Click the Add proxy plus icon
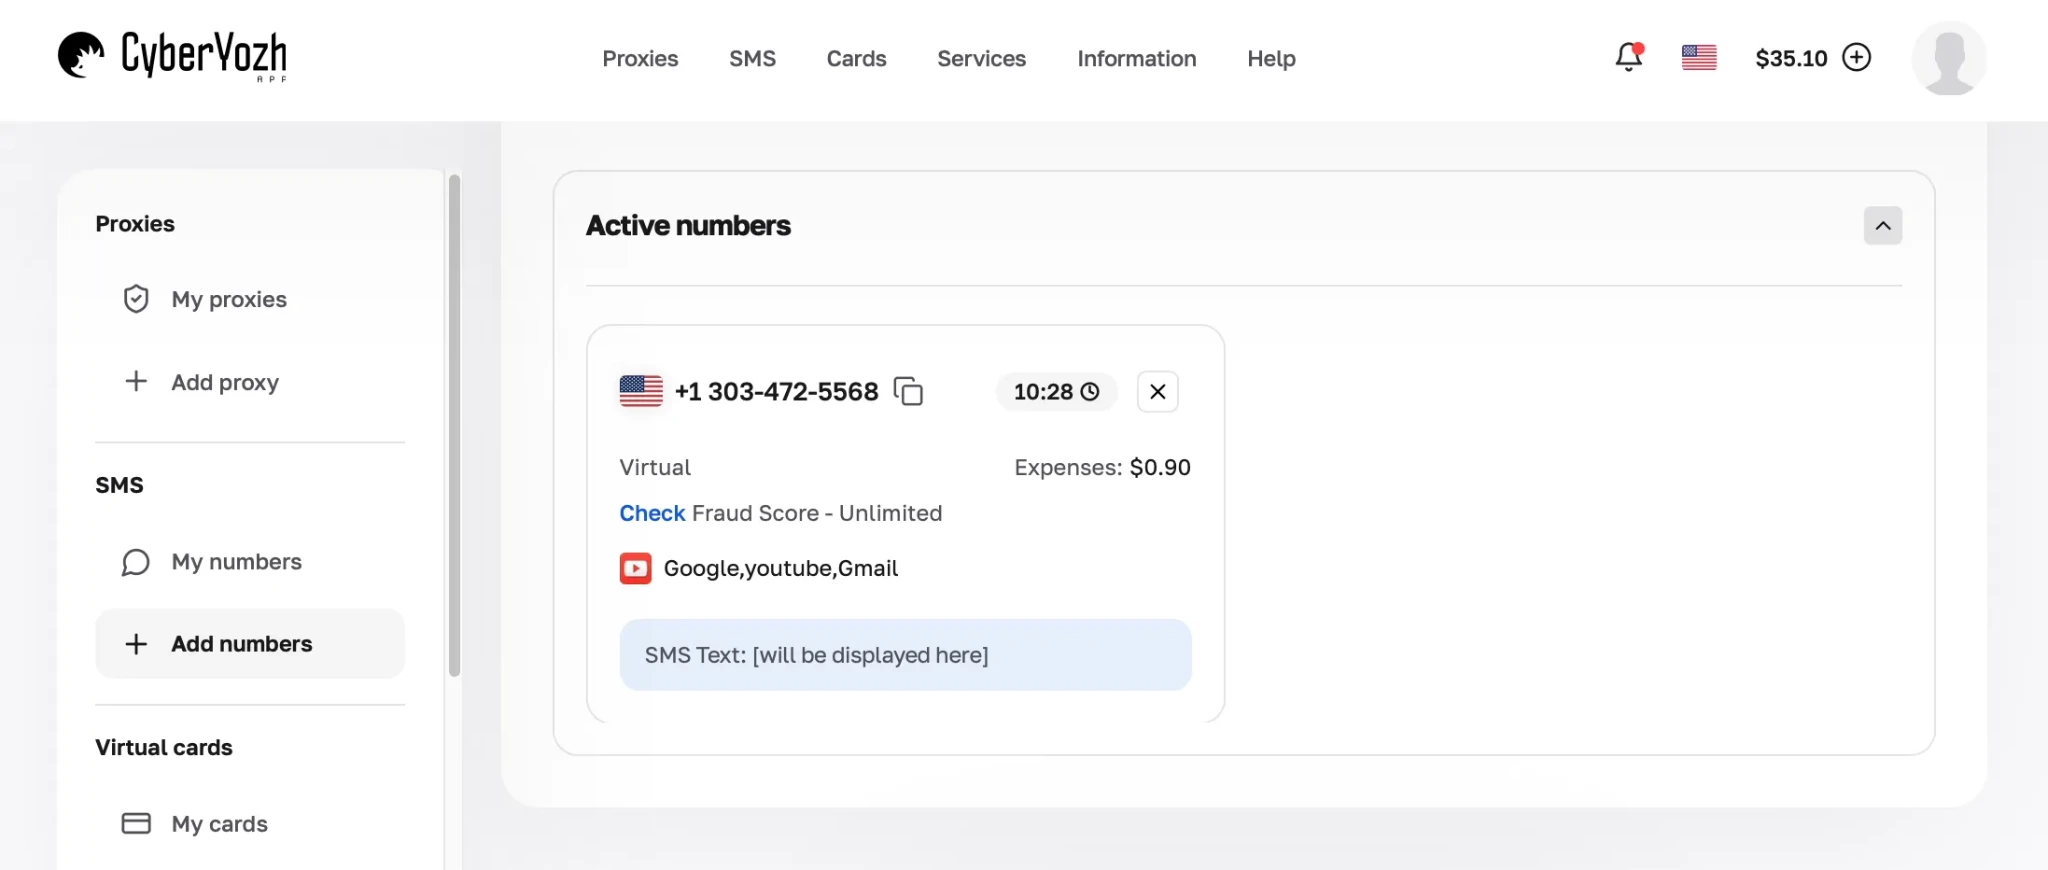This screenshot has width=2048, height=870. pos(136,381)
